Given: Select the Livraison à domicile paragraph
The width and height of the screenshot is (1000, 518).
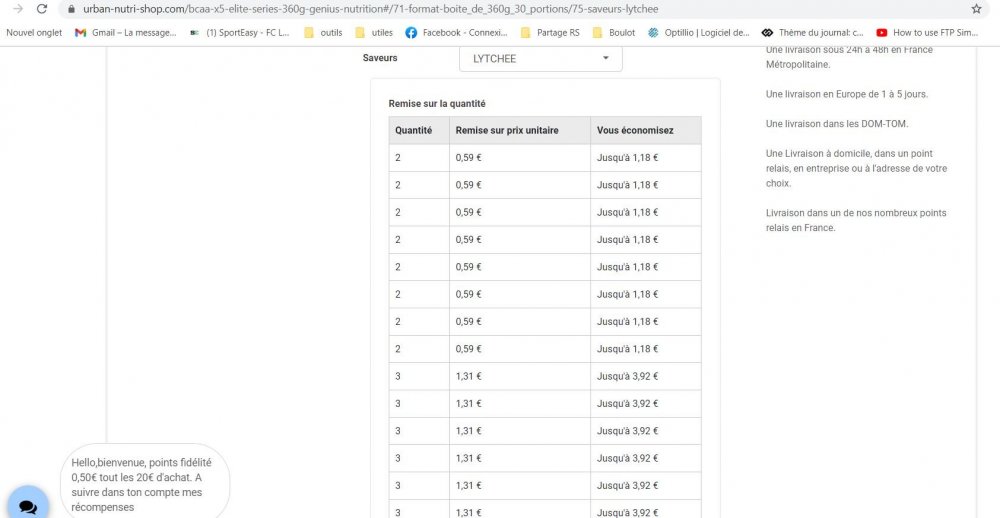Looking at the screenshot, I should [857, 168].
